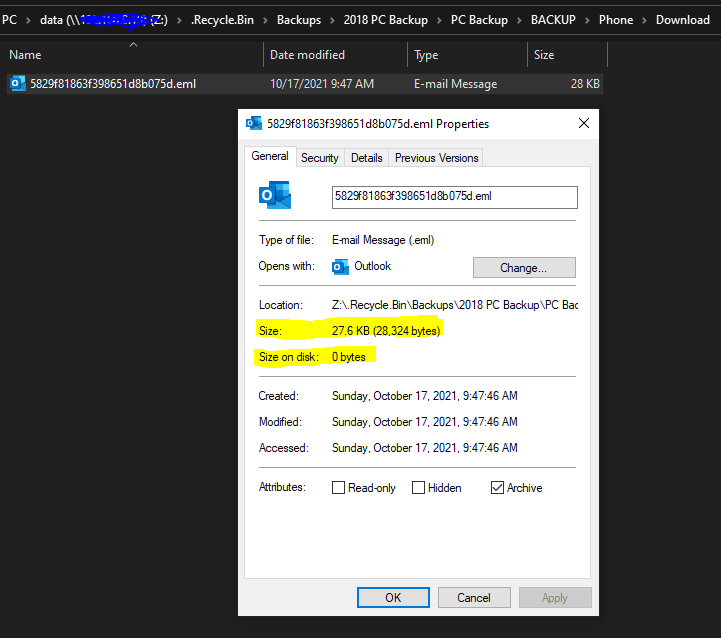Viewport: 721px width, 638px height.
Task: Click the Outlook icon in the Properties title bar
Action: click(253, 124)
